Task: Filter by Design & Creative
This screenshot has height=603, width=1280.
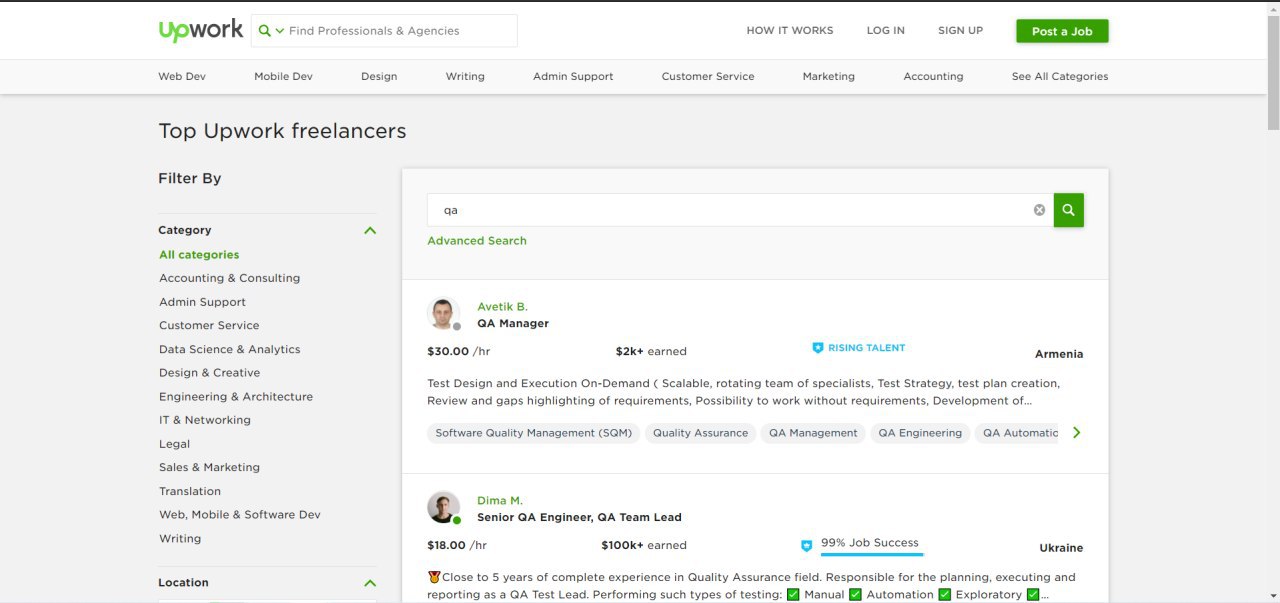Action: [x=209, y=372]
